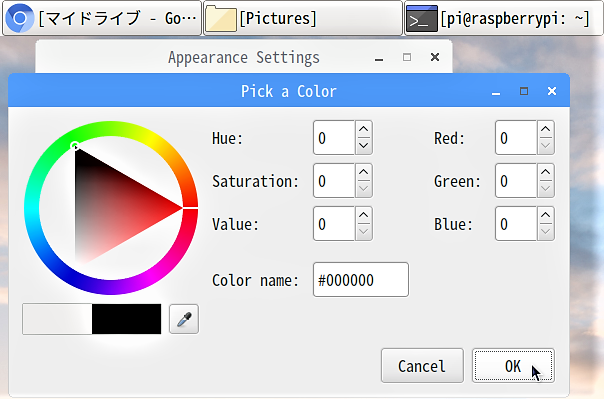Switch to the Pictures folder taskbar entry
Image resolution: width=604 pixels, height=399 pixels.
coord(303,18)
